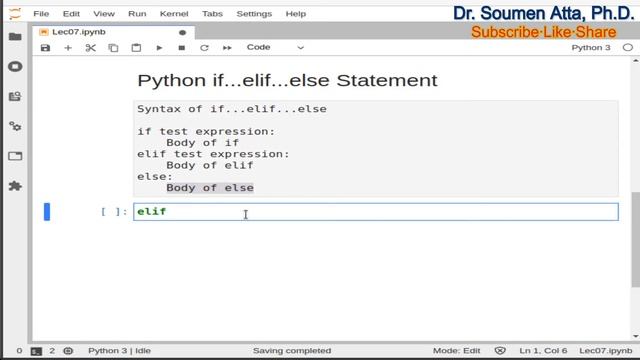This screenshot has height=360, width=640.
Task: Click 'Mode: Edit' status entry
Action: tap(456, 351)
